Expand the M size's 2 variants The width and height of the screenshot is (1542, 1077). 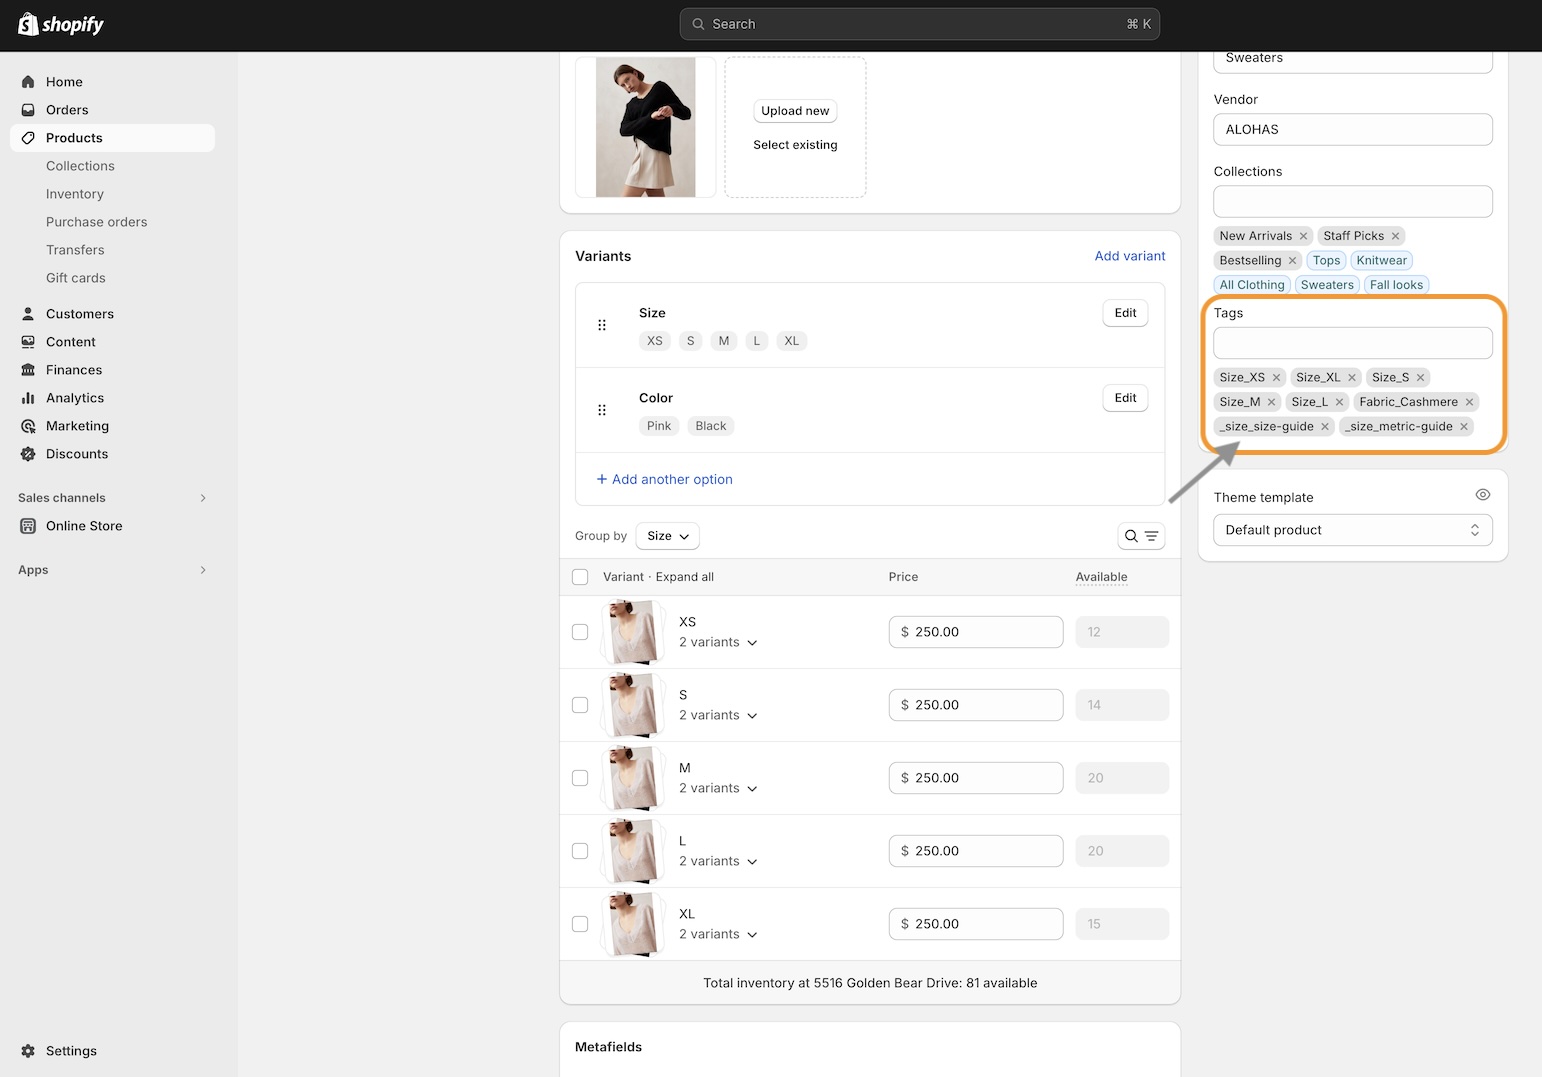click(718, 788)
